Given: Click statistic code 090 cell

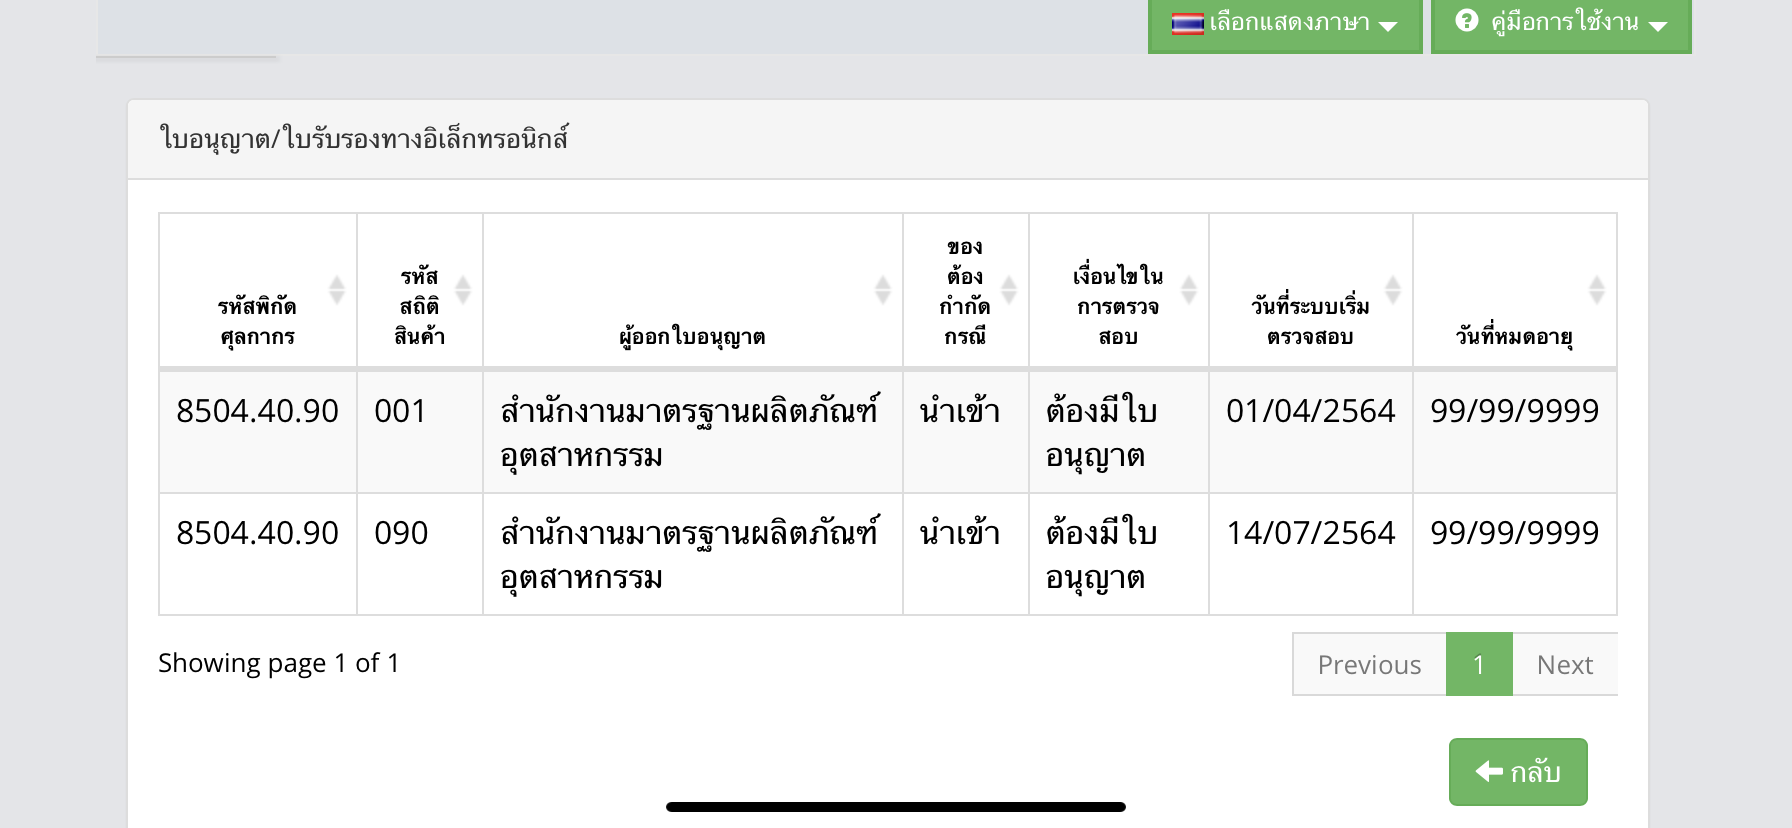Looking at the screenshot, I should click(420, 554).
